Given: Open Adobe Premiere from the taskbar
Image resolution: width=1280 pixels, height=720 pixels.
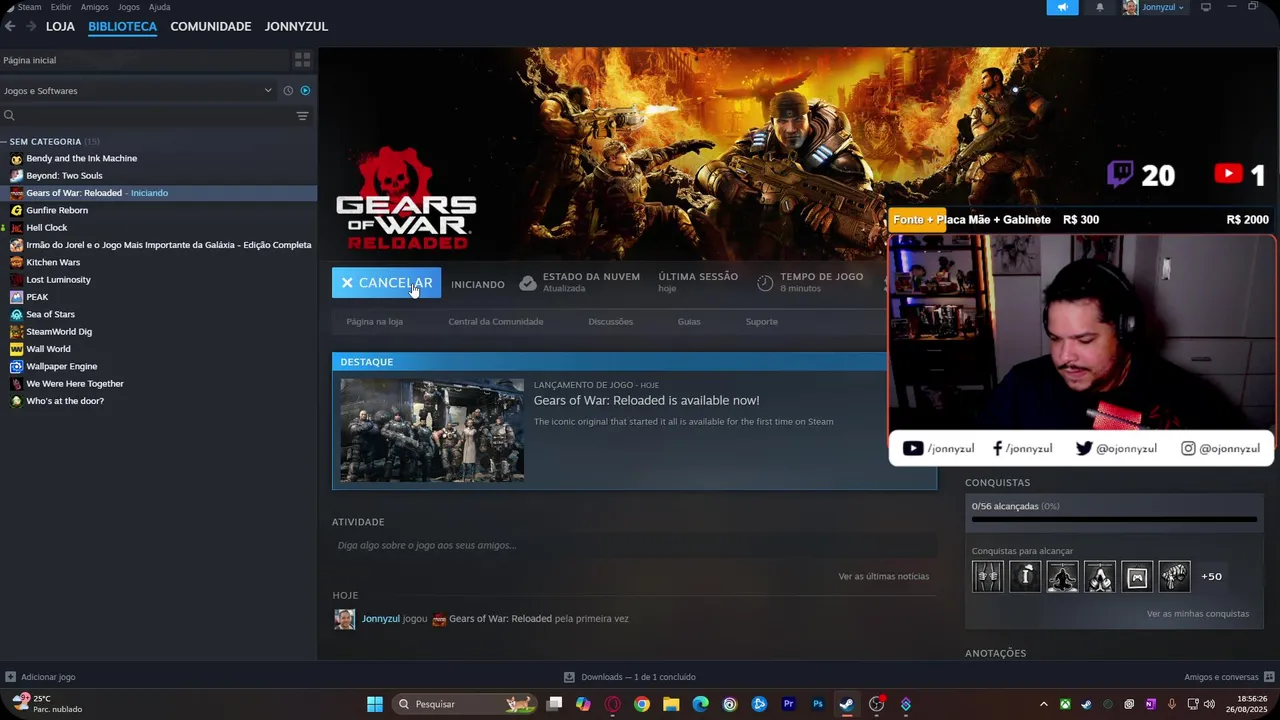Looking at the screenshot, I should coord(788,704).
